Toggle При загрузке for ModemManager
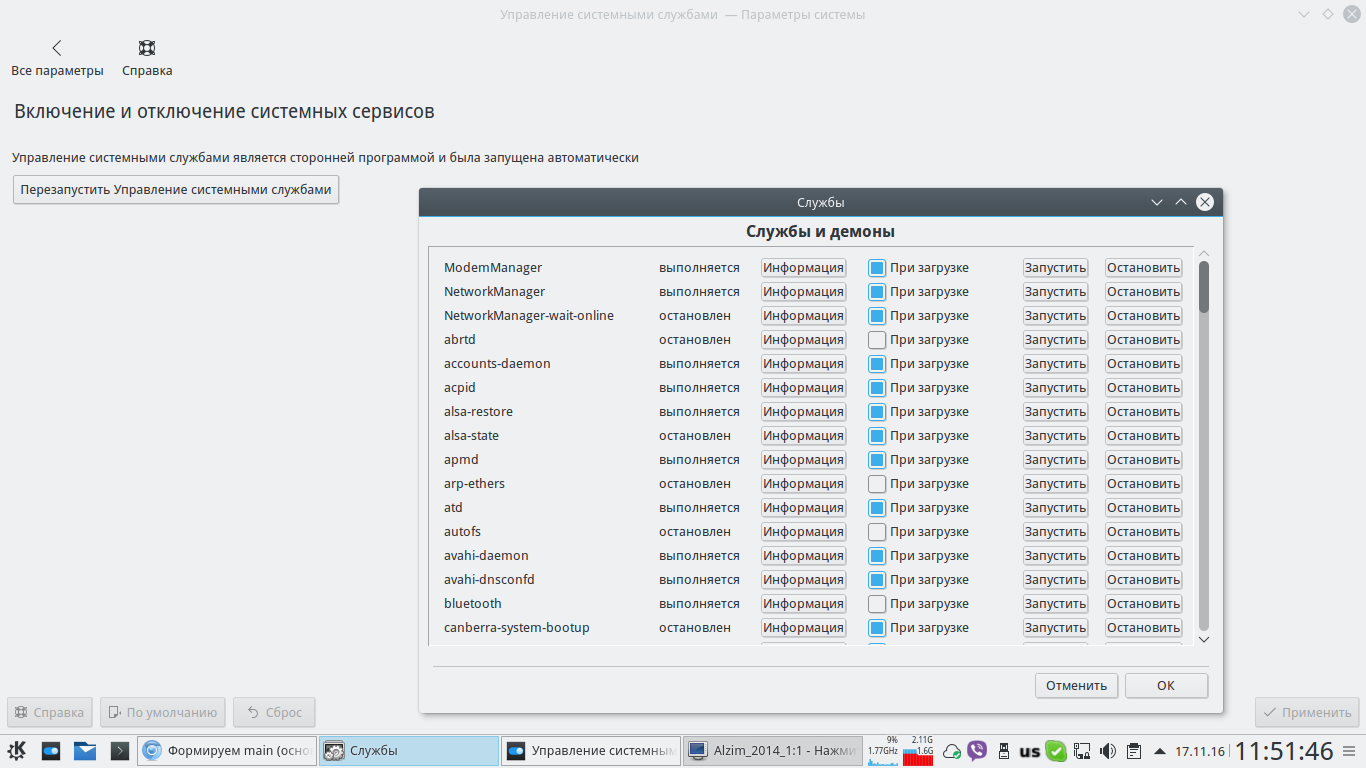 point(877,268)
